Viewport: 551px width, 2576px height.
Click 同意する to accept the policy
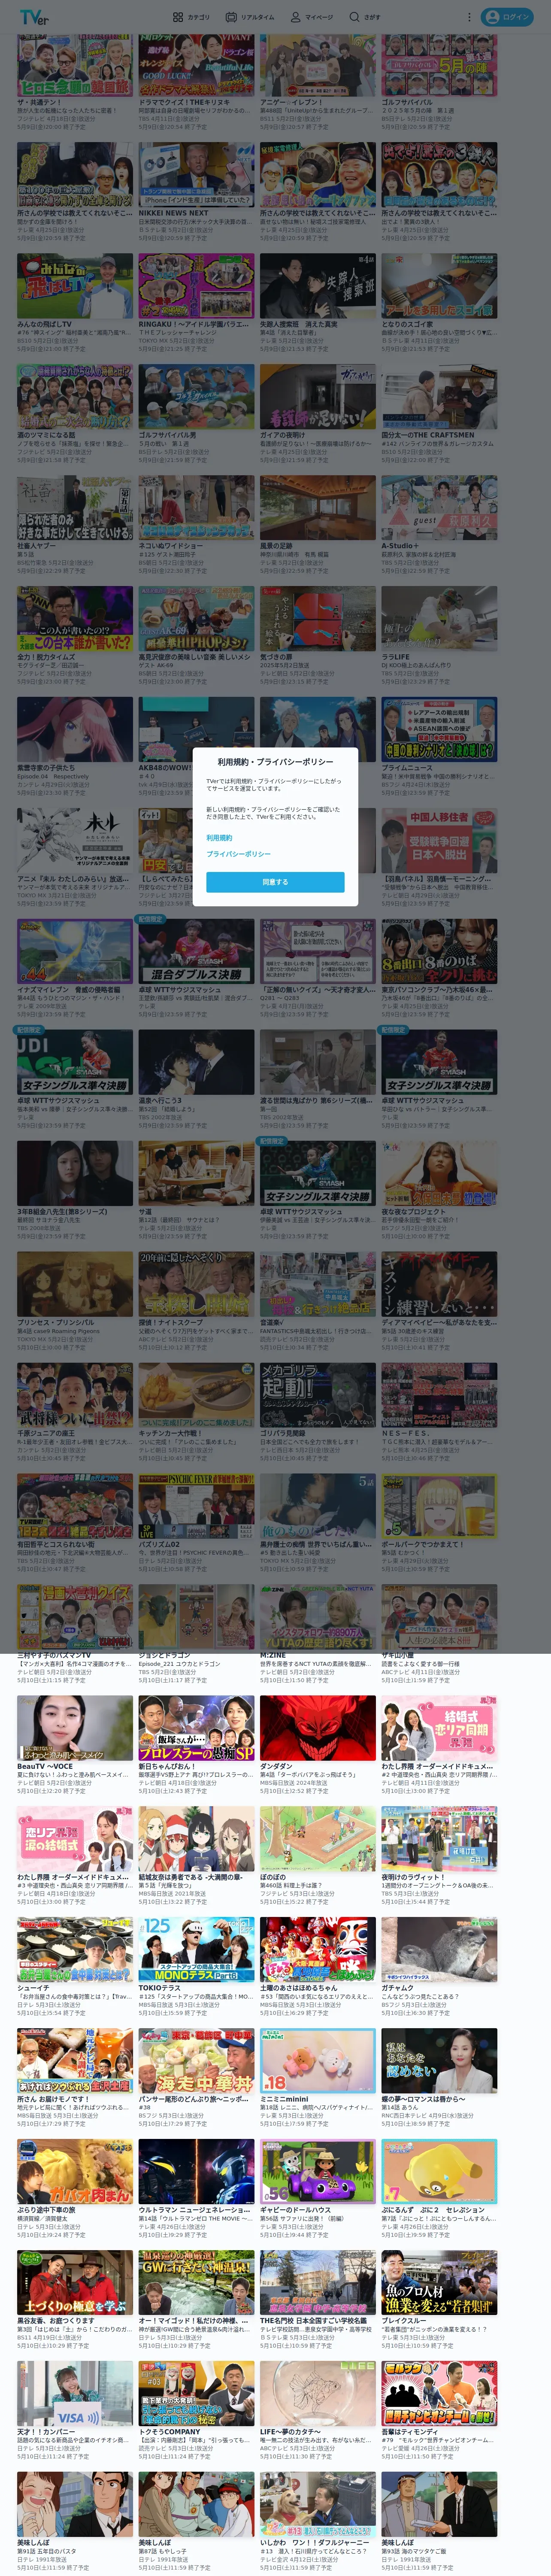pos(275,882)
